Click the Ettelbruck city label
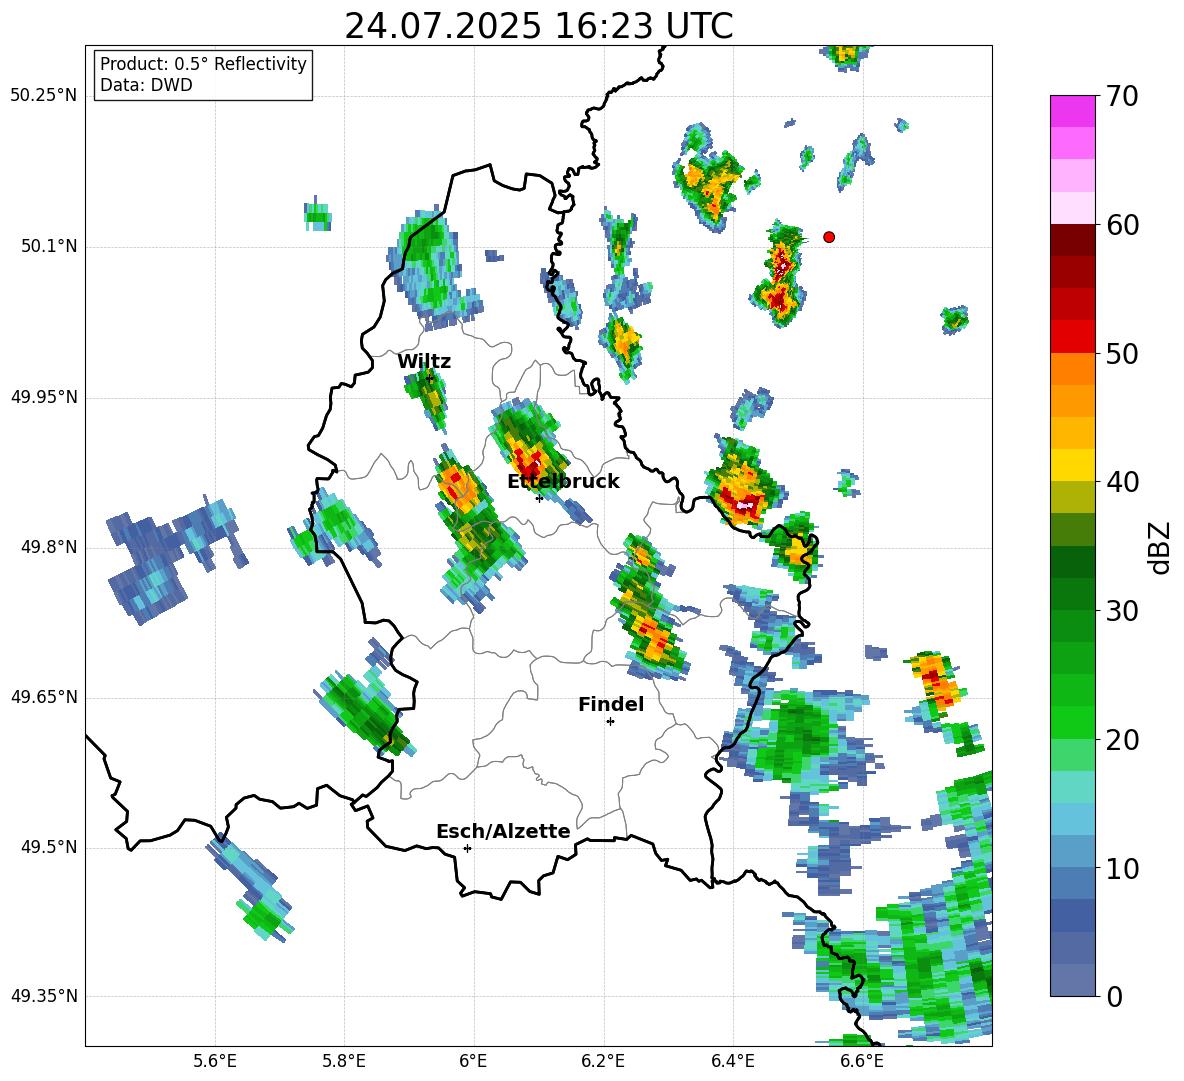Image resolution: width=1184 pixels, height=1081 pixels. coord(563,482)
